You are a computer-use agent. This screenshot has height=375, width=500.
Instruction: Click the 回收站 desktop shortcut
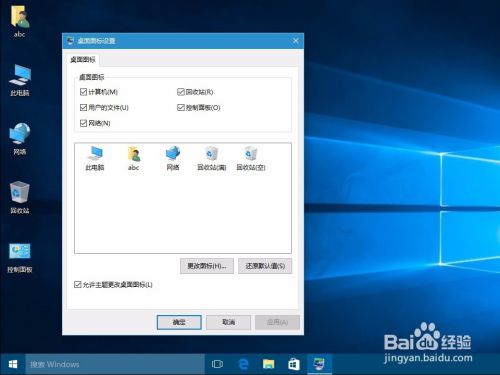pyautogui.click(x=20, y=197)
